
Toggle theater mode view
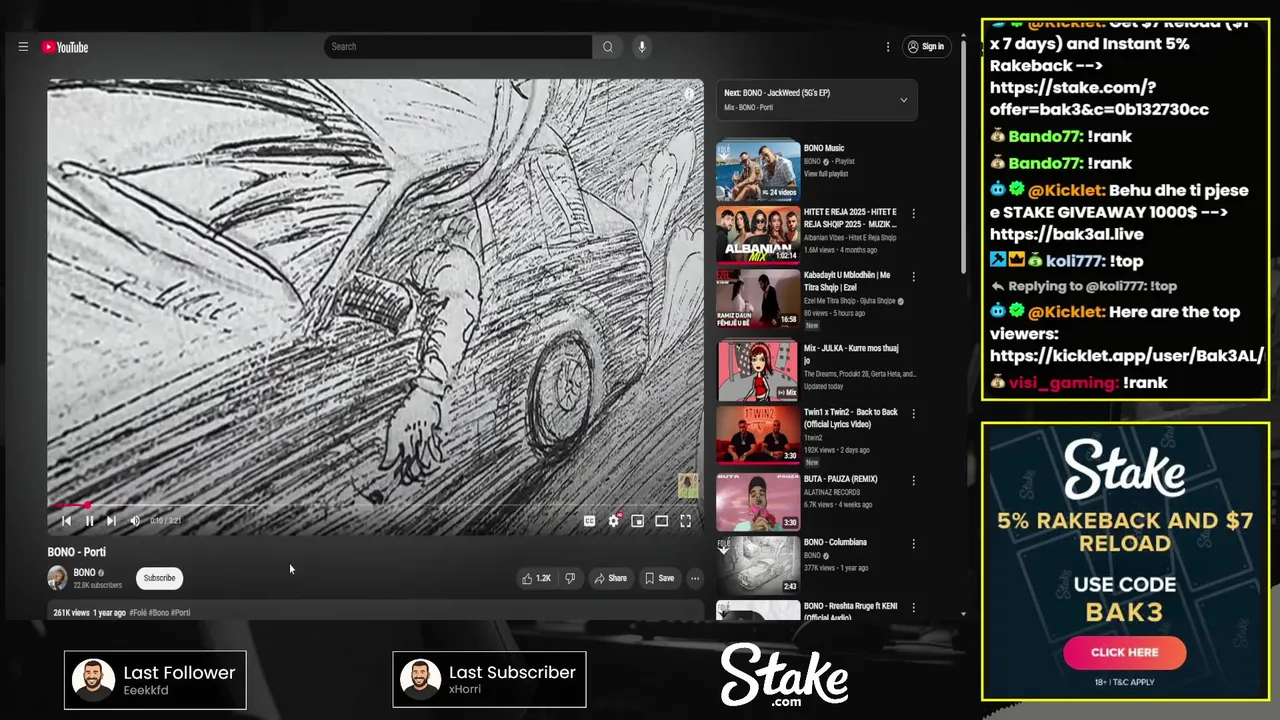(x=661, y=521)
